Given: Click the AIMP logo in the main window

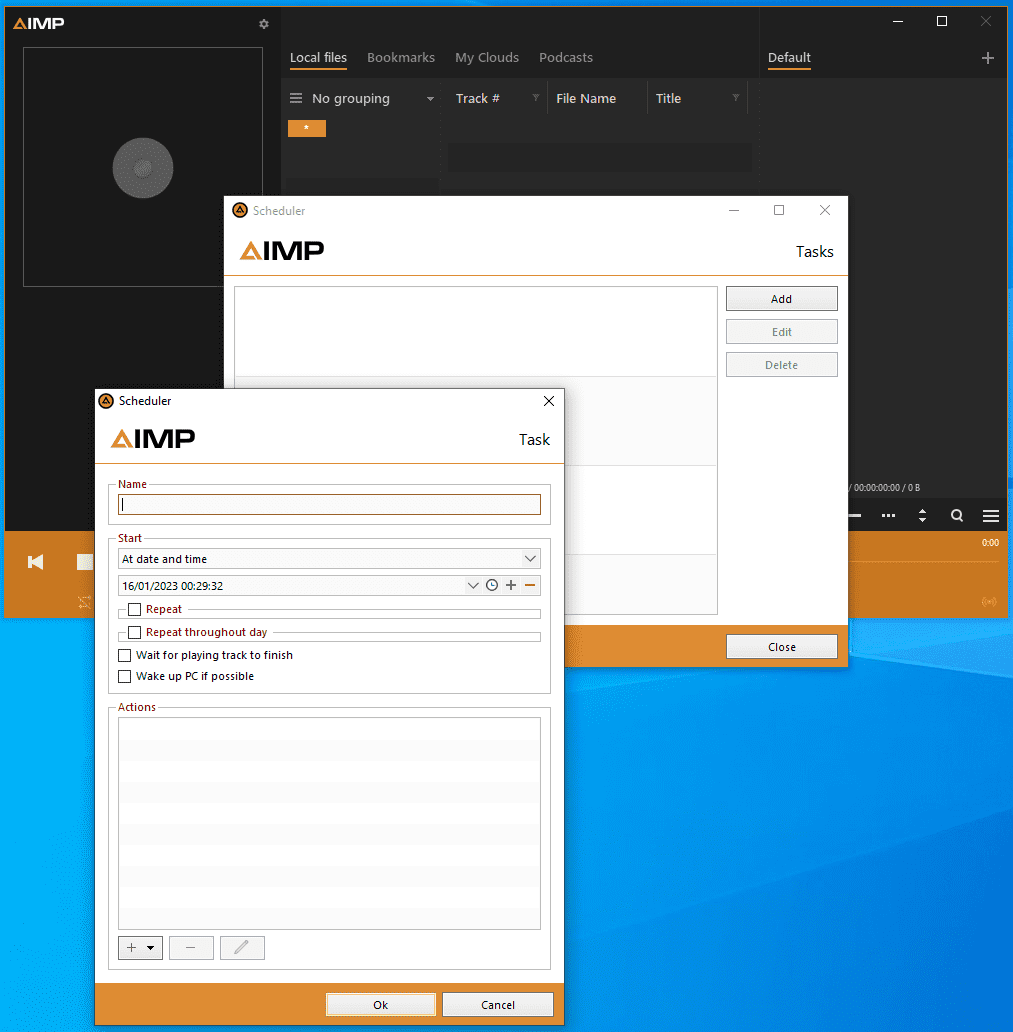Looking at the screenshot, I should [x=39, y=24].
